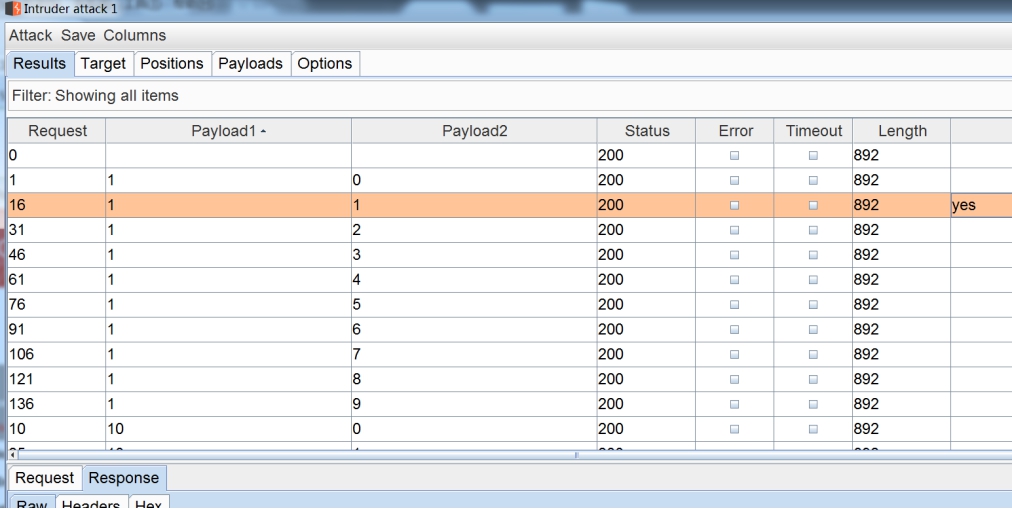This screenshot has width=1012, height=509.
Task: Select Payload1 value 10 cell
Action: click(228, 429)
